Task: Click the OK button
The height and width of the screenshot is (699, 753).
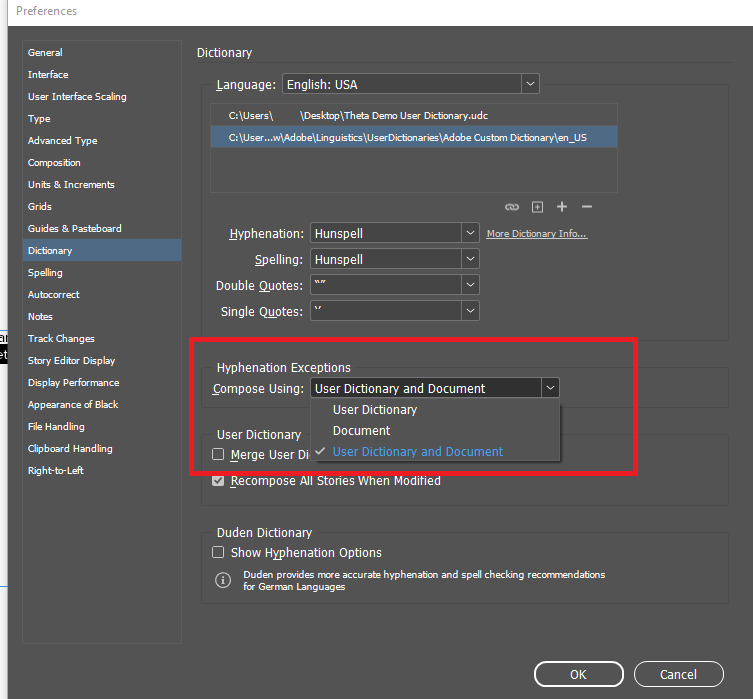Action: pos(578,674)
